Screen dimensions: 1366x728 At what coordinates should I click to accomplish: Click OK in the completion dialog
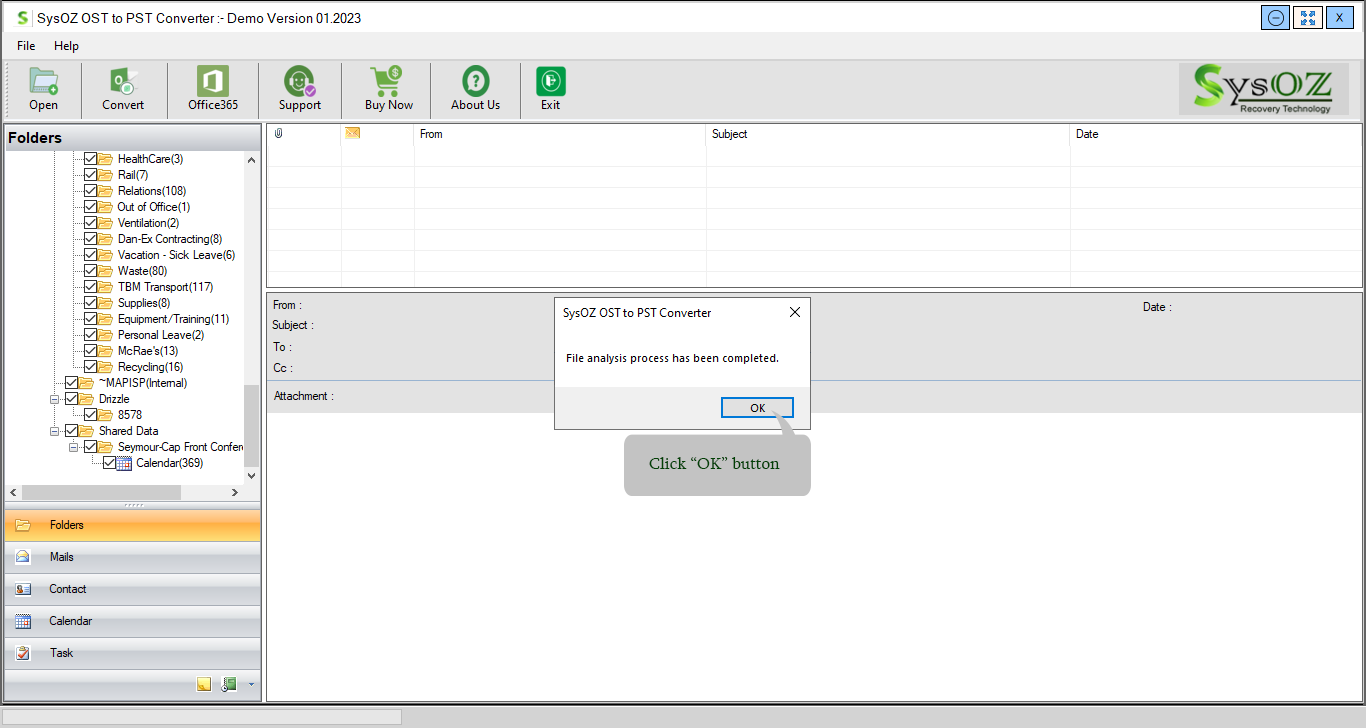[757, 408]
